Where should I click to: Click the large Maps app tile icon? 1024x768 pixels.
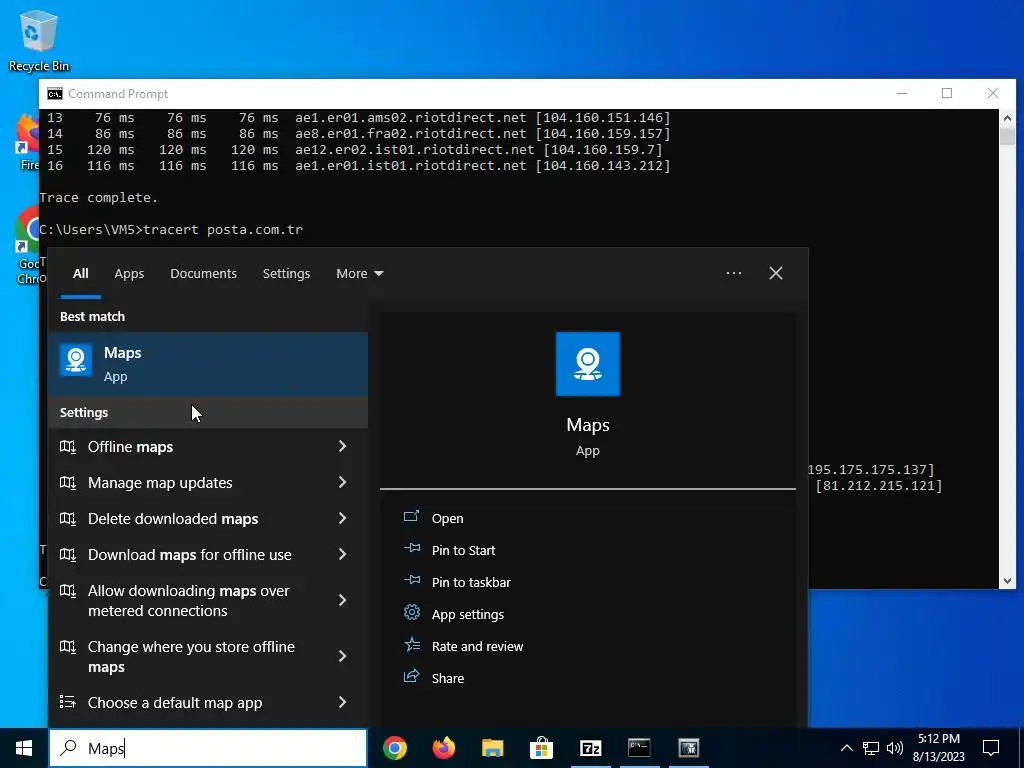pyautogui.click(x=588, y=364)
